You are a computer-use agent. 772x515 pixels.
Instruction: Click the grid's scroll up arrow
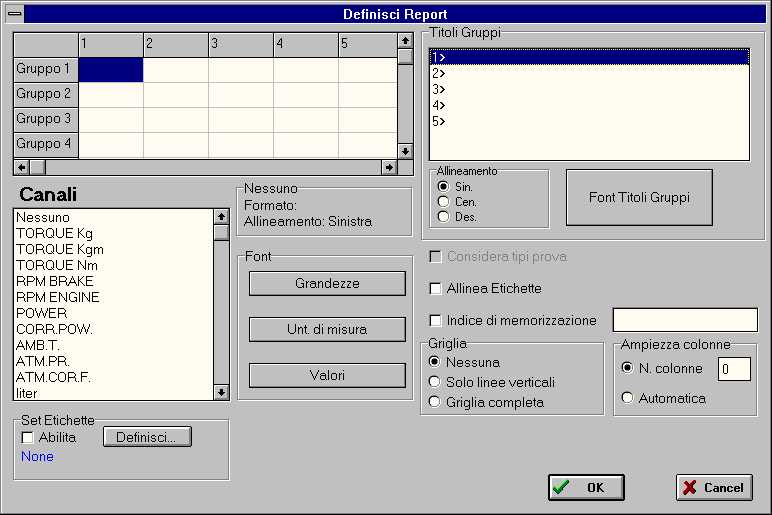(405, 41)
